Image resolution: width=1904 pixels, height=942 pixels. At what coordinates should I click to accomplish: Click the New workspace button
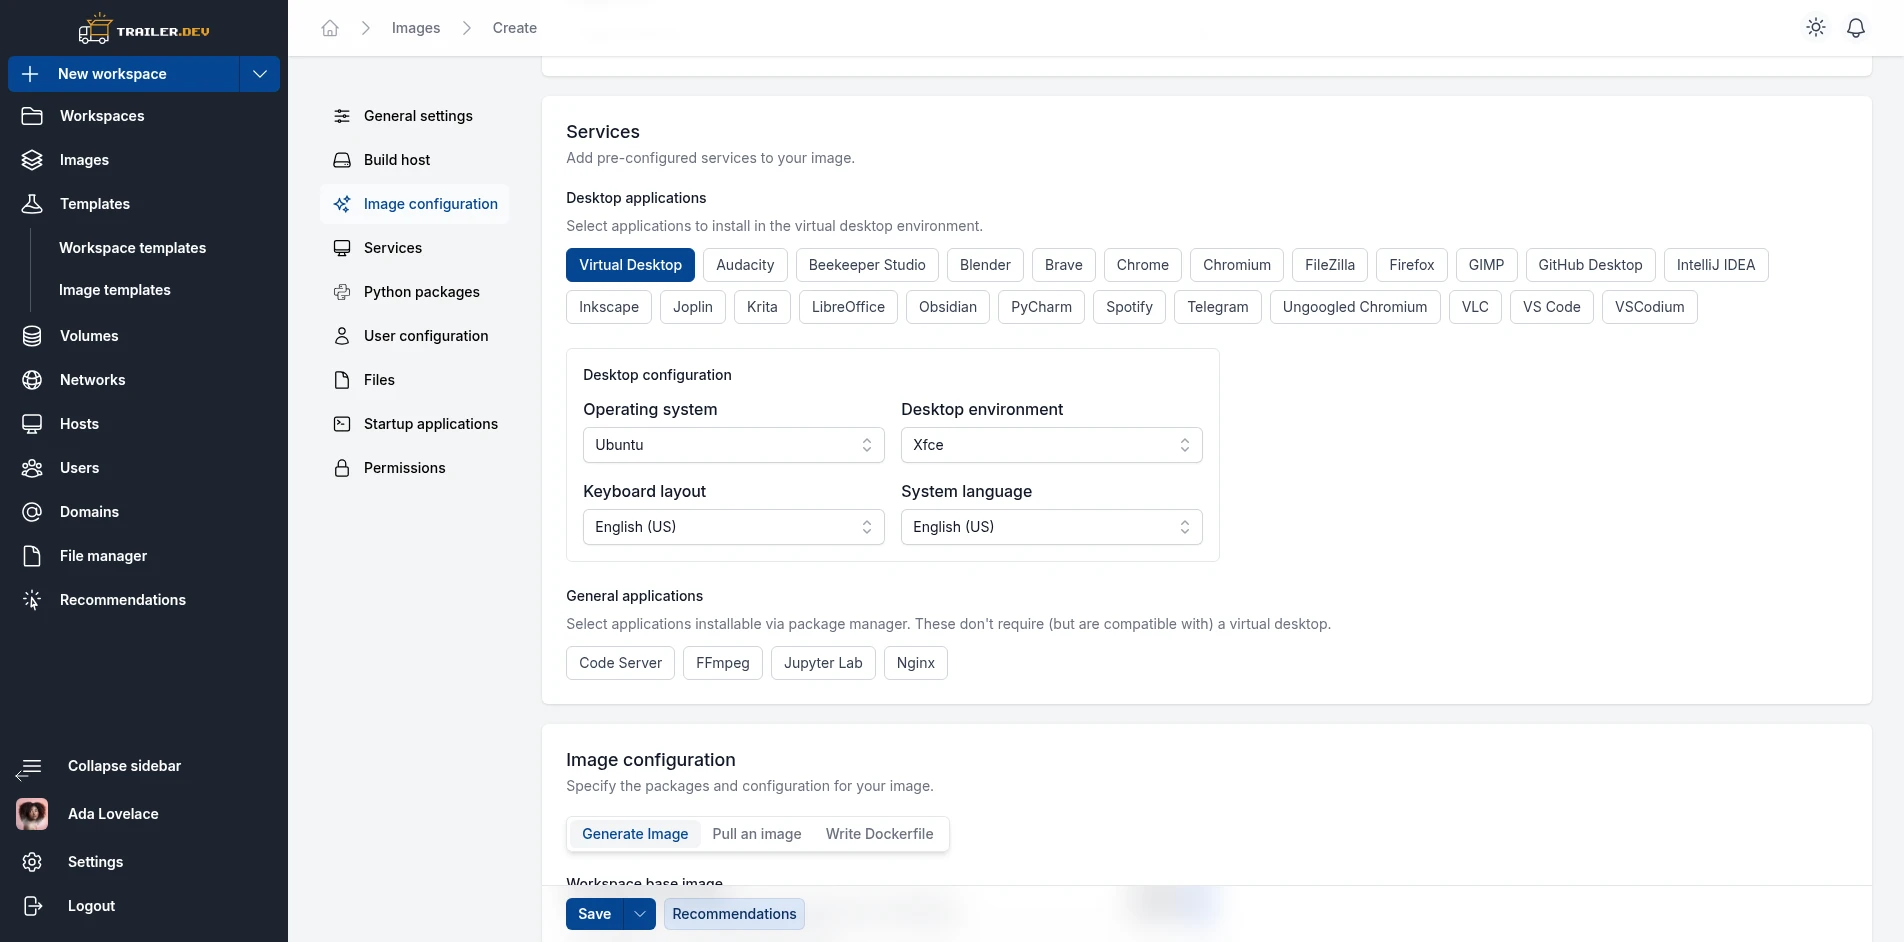click(x=124, y=74)
